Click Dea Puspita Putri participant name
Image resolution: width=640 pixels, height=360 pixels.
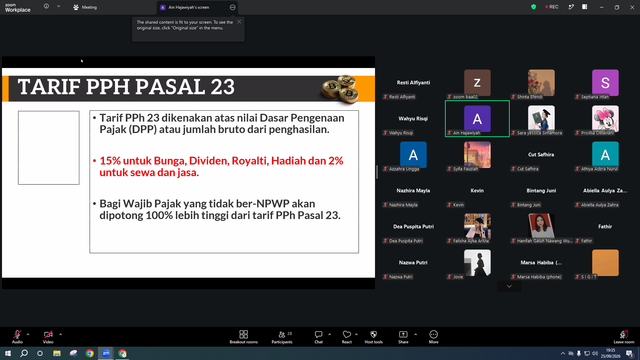[x=413, y=227]
